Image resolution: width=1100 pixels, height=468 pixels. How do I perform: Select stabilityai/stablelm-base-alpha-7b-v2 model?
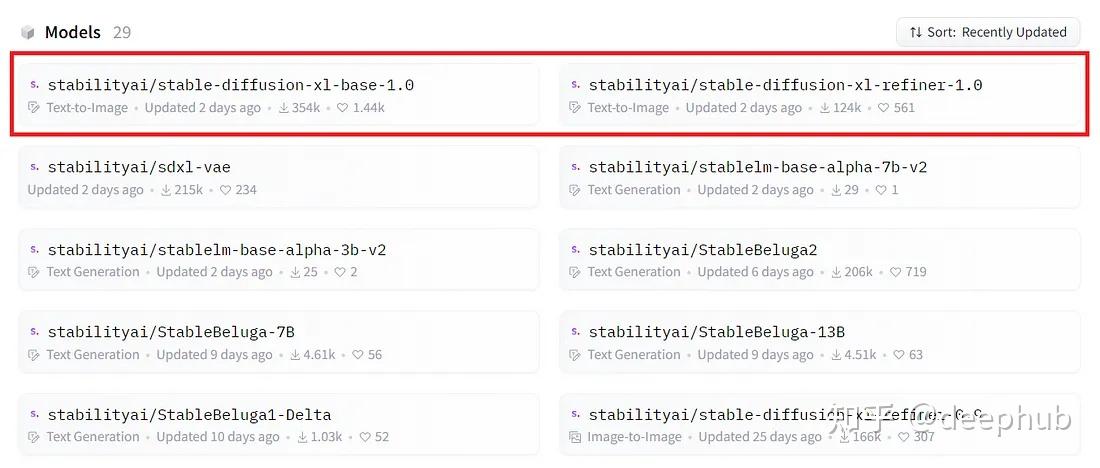(x=757, y=167)
